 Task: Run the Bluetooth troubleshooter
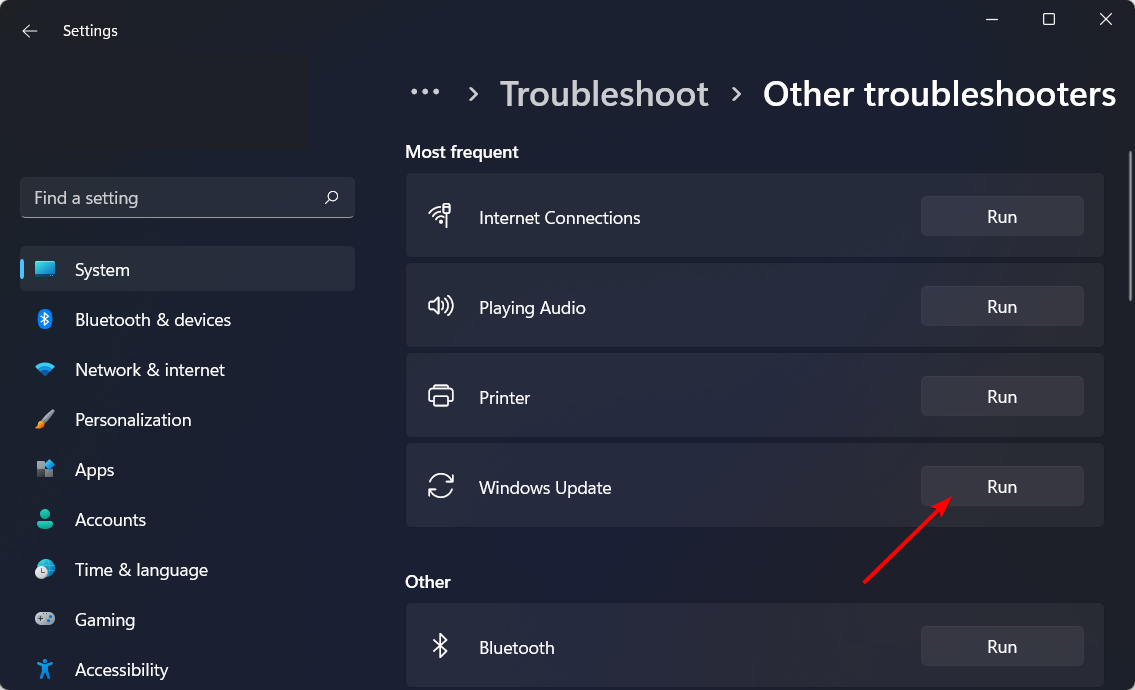pyautogui.click(x=1001, y=647)
